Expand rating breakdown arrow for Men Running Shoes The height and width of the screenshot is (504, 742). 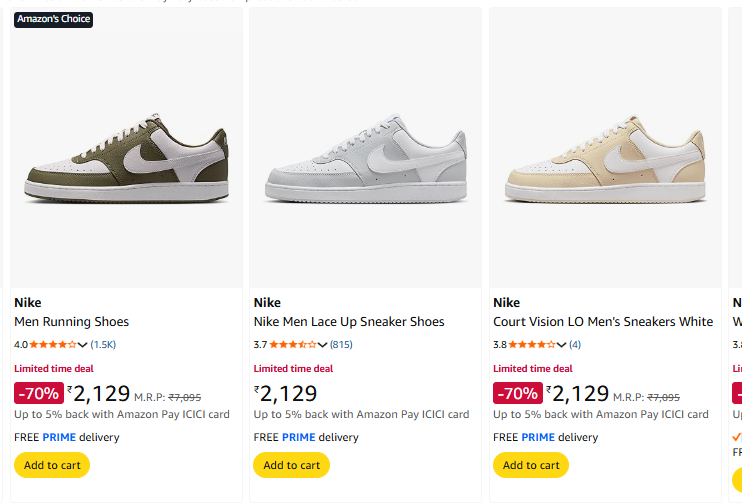(83, 345)
